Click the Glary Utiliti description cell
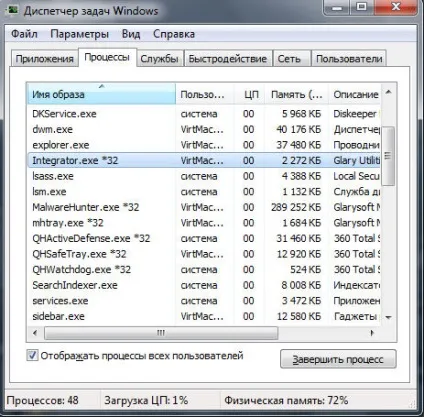The width and height of the screenshot is (424, 417). tap(356, 160)
